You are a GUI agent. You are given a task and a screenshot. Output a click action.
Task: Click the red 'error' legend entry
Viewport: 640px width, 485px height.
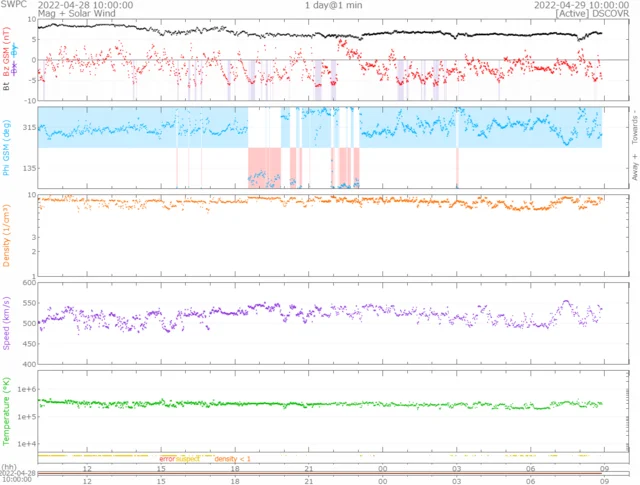(167, 459)
